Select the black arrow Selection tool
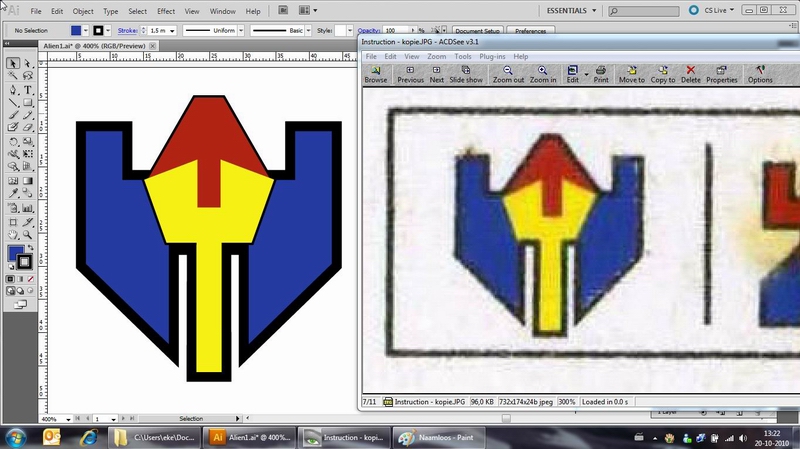The height and width of the screenshot is (449, 800). 13,63
